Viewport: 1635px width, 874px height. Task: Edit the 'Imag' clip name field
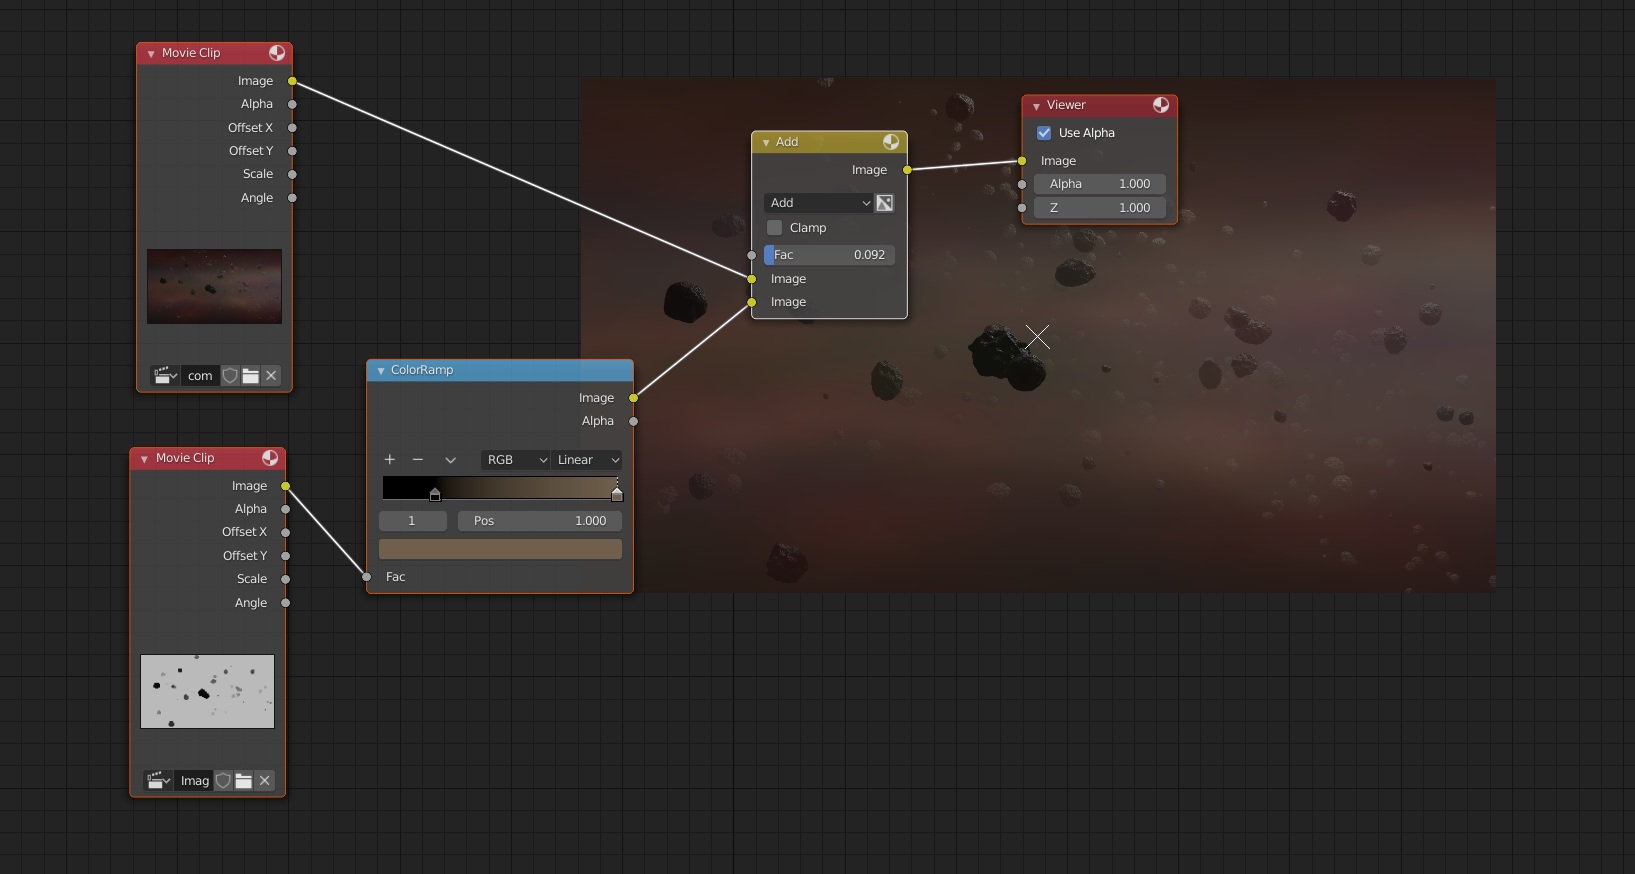click(194, 781)
